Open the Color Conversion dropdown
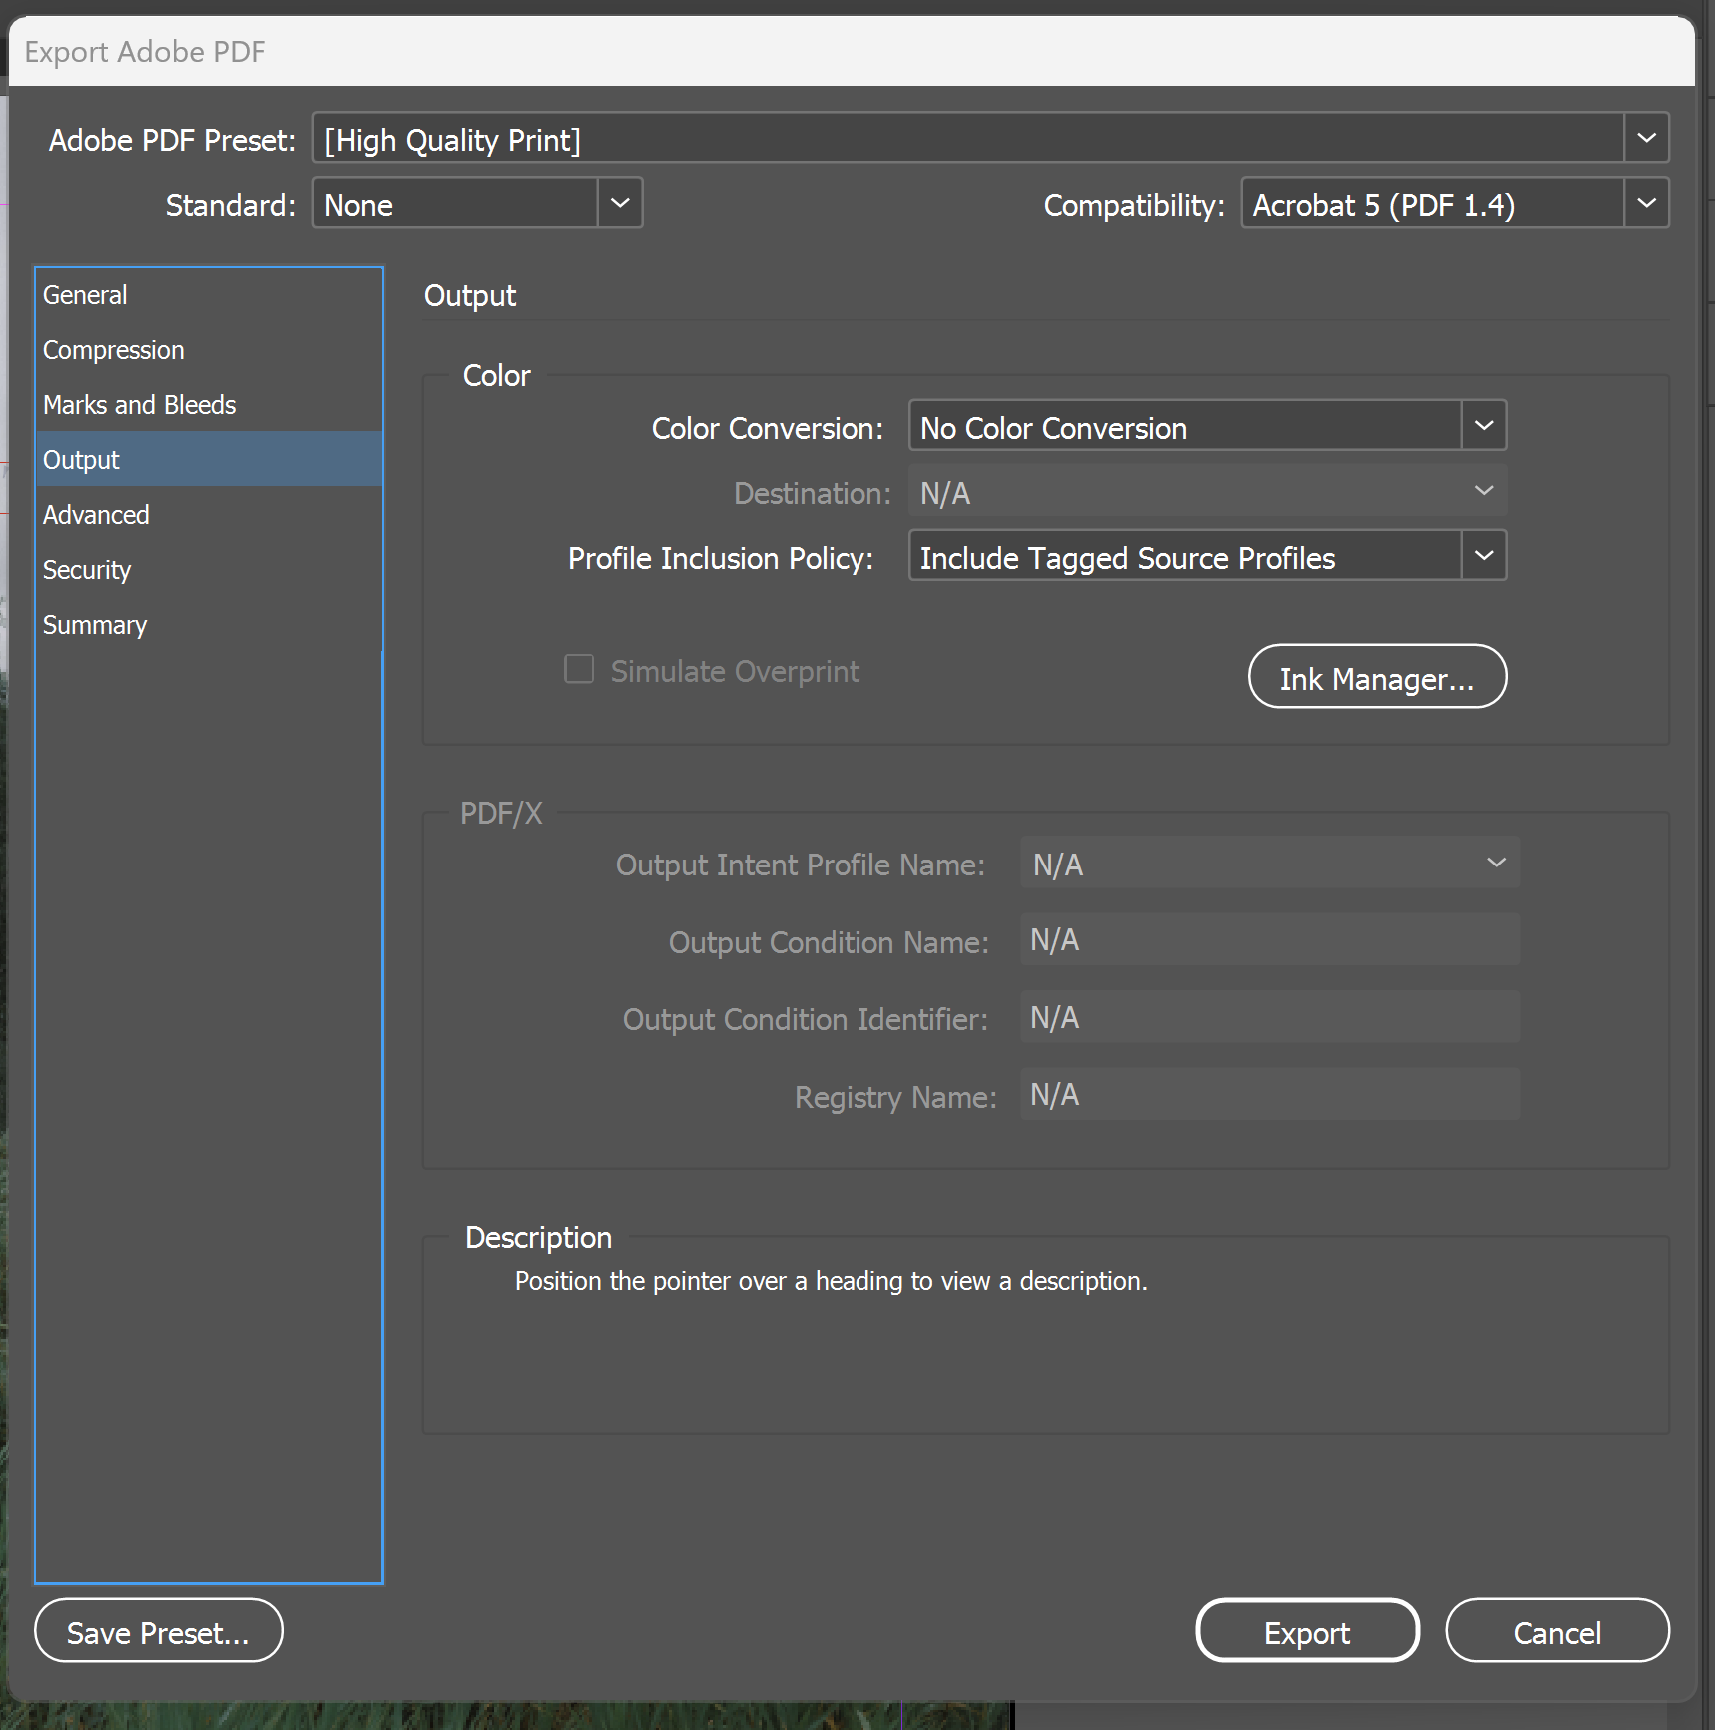This screenshot has height=1730, width=1715. (x=1483, y=425)
